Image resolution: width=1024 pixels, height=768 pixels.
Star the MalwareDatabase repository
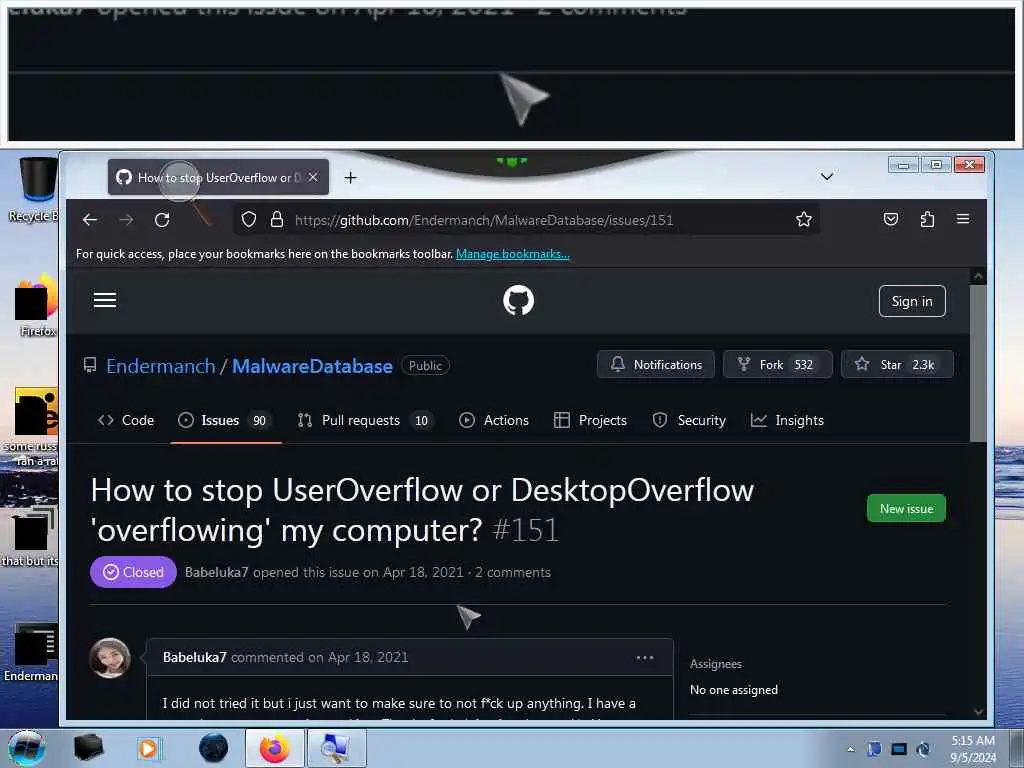click(x=897, y=364)
